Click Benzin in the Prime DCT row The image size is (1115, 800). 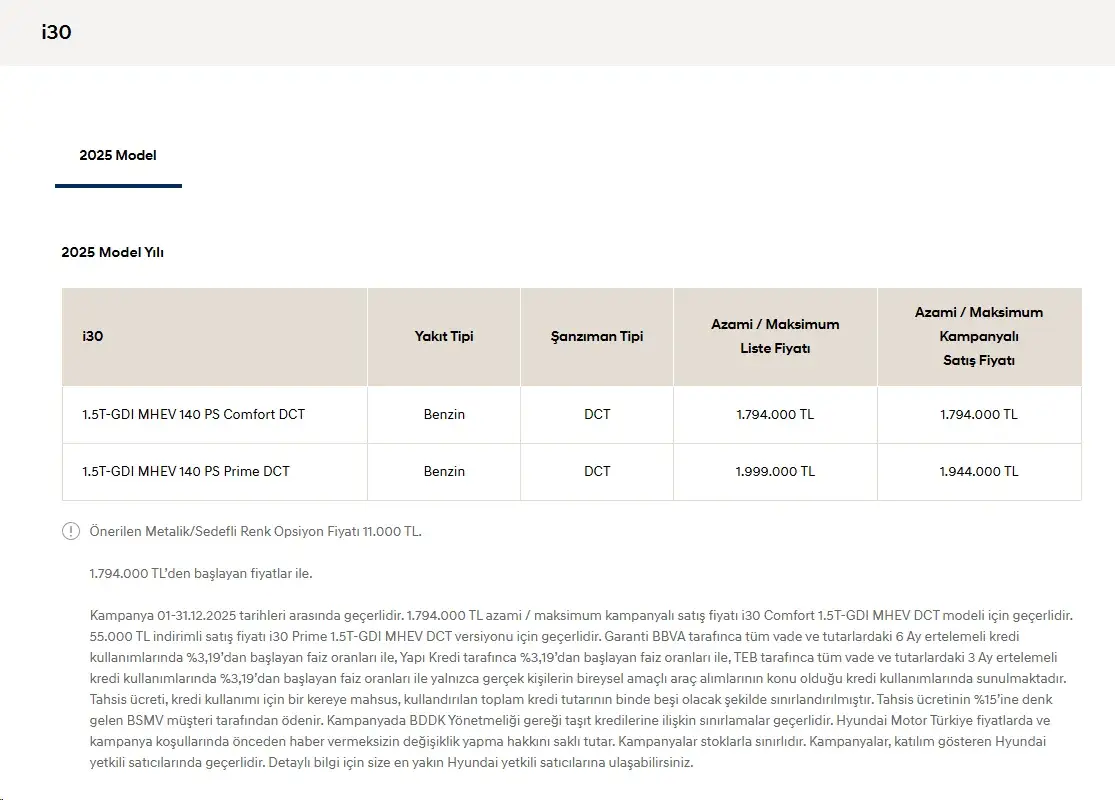coord(444,471)
